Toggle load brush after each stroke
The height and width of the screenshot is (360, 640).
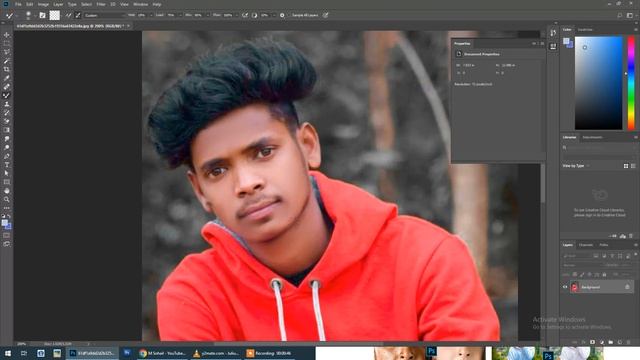click(x=69, y=15)
